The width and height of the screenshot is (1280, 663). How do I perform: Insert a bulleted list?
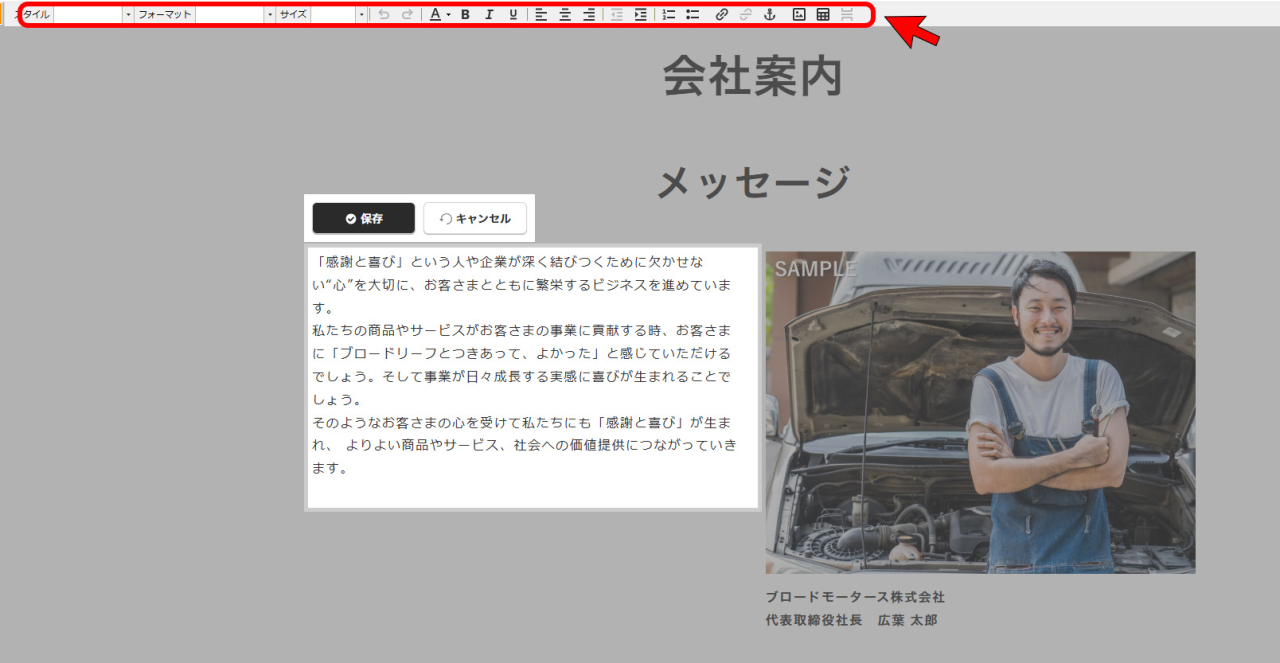[693, 15]
